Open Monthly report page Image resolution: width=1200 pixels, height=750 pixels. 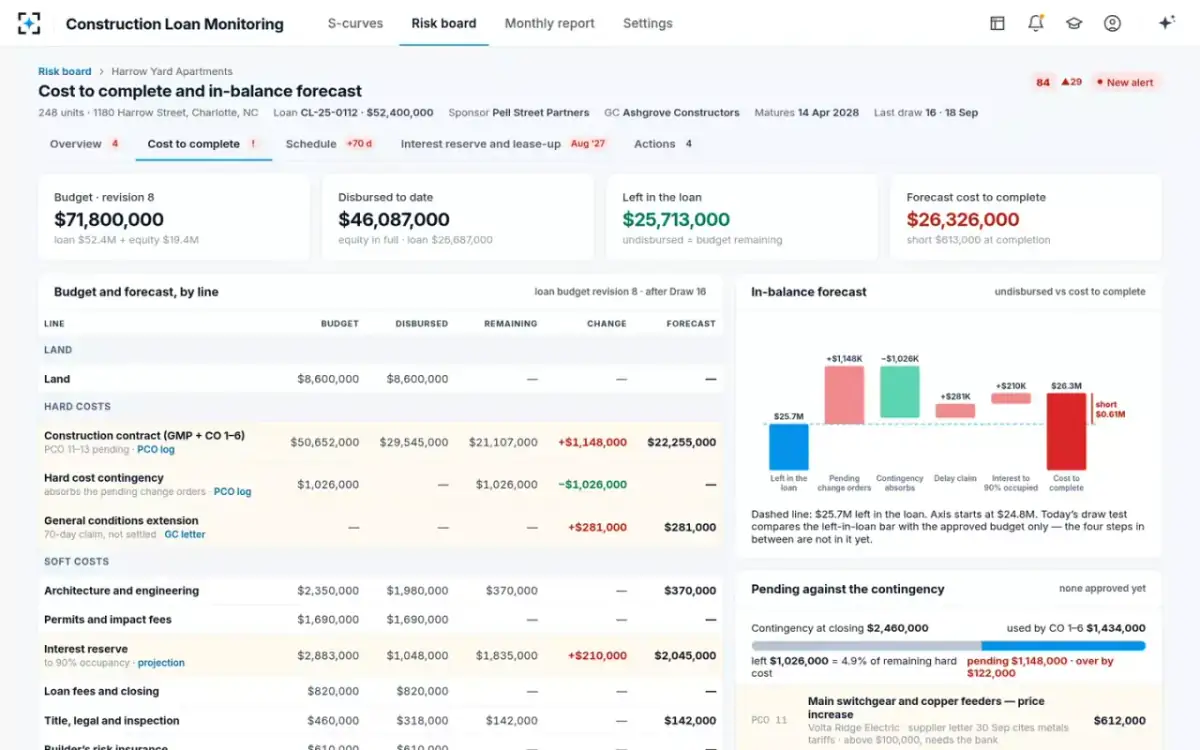(549, 23)
